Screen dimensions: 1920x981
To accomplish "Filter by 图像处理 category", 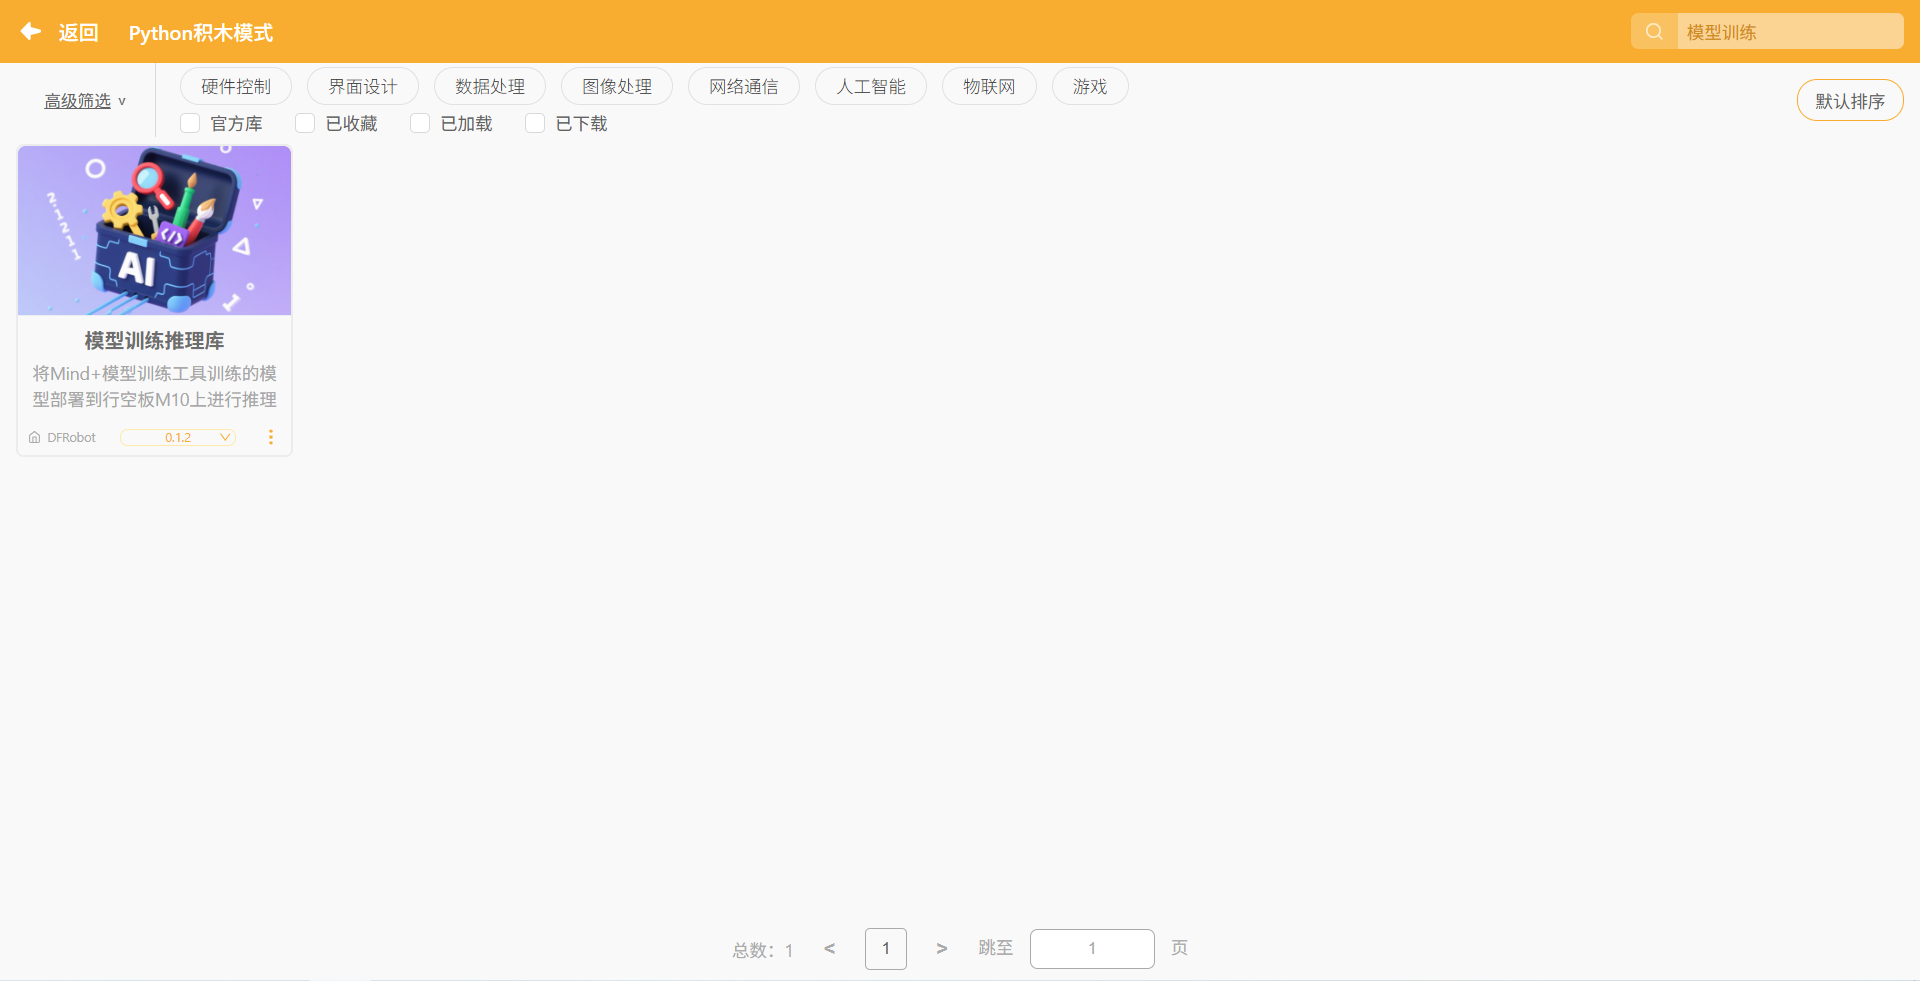I will click(x=616, y=87).
